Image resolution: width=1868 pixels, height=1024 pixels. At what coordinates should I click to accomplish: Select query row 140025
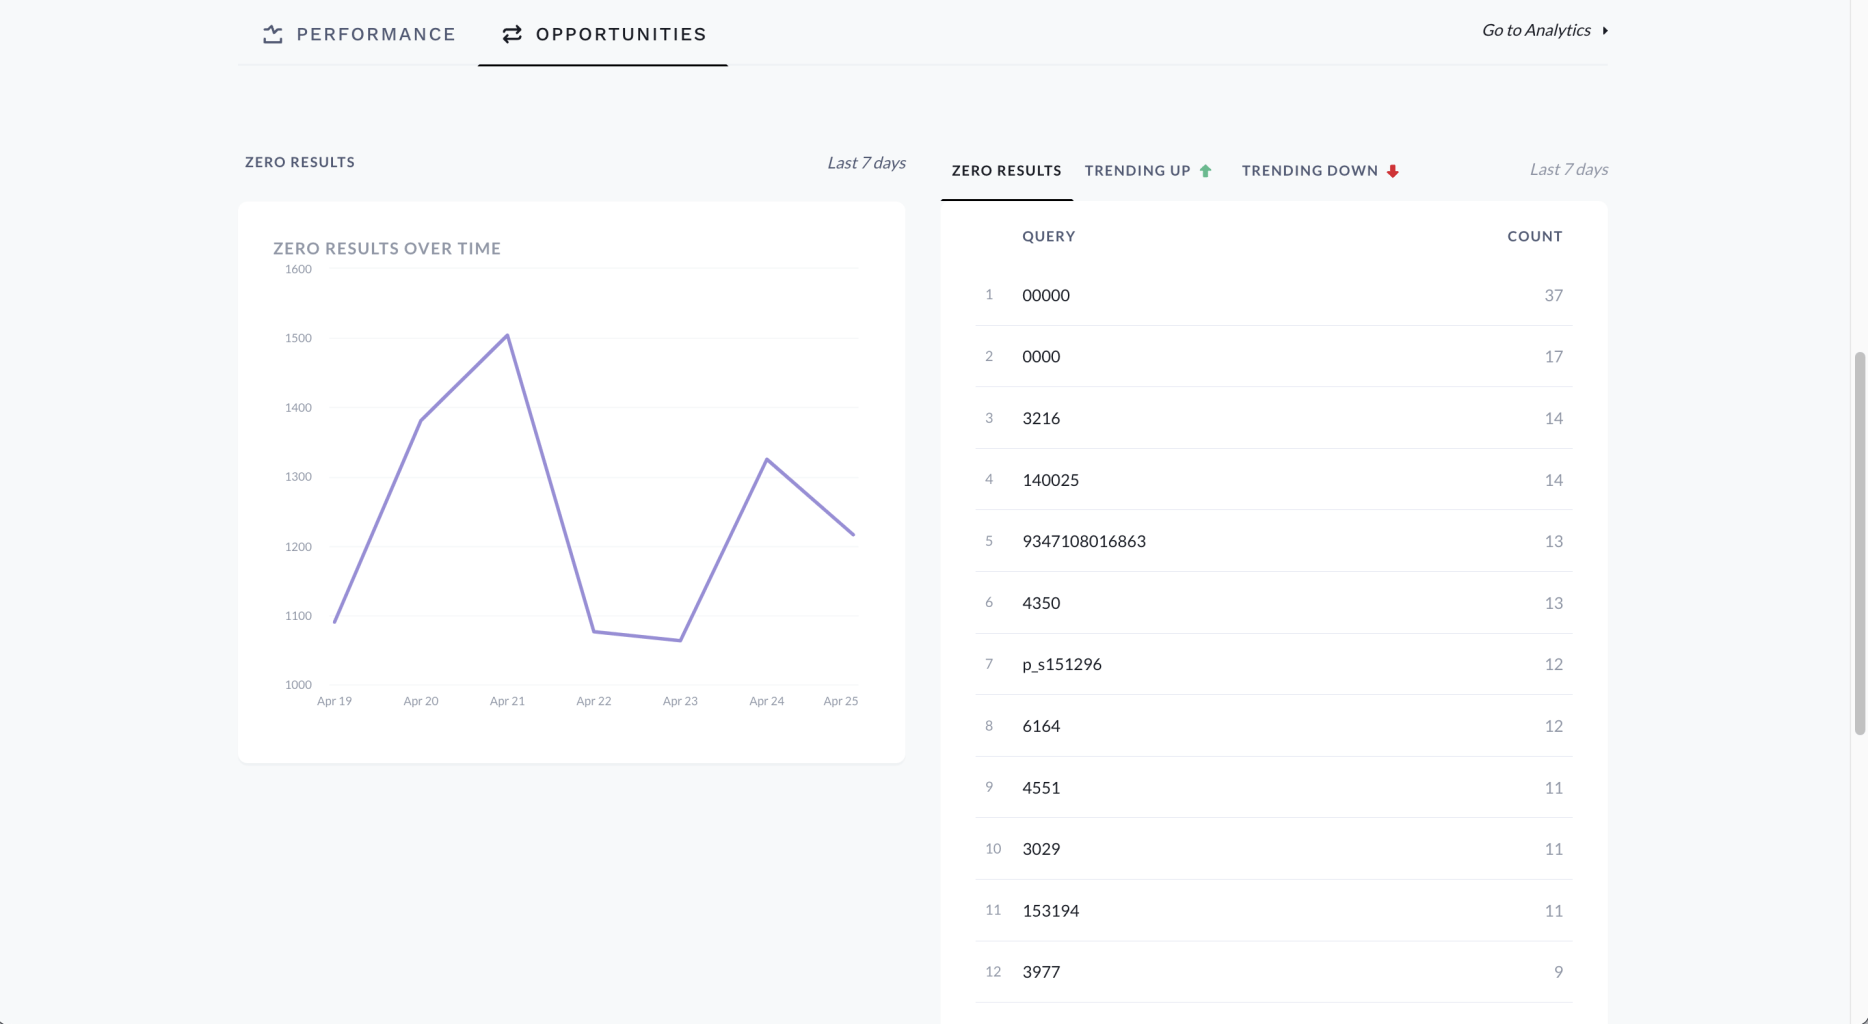tap(1273, 480)
